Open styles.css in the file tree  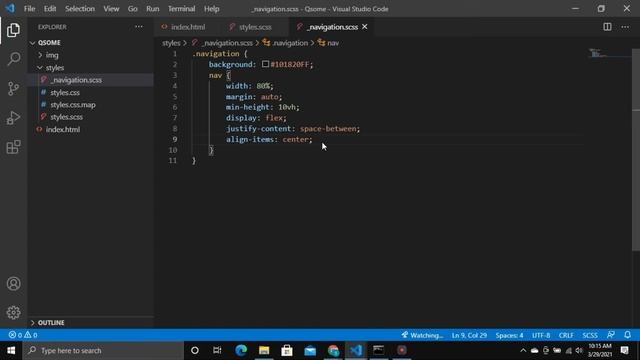coord(65,93)
